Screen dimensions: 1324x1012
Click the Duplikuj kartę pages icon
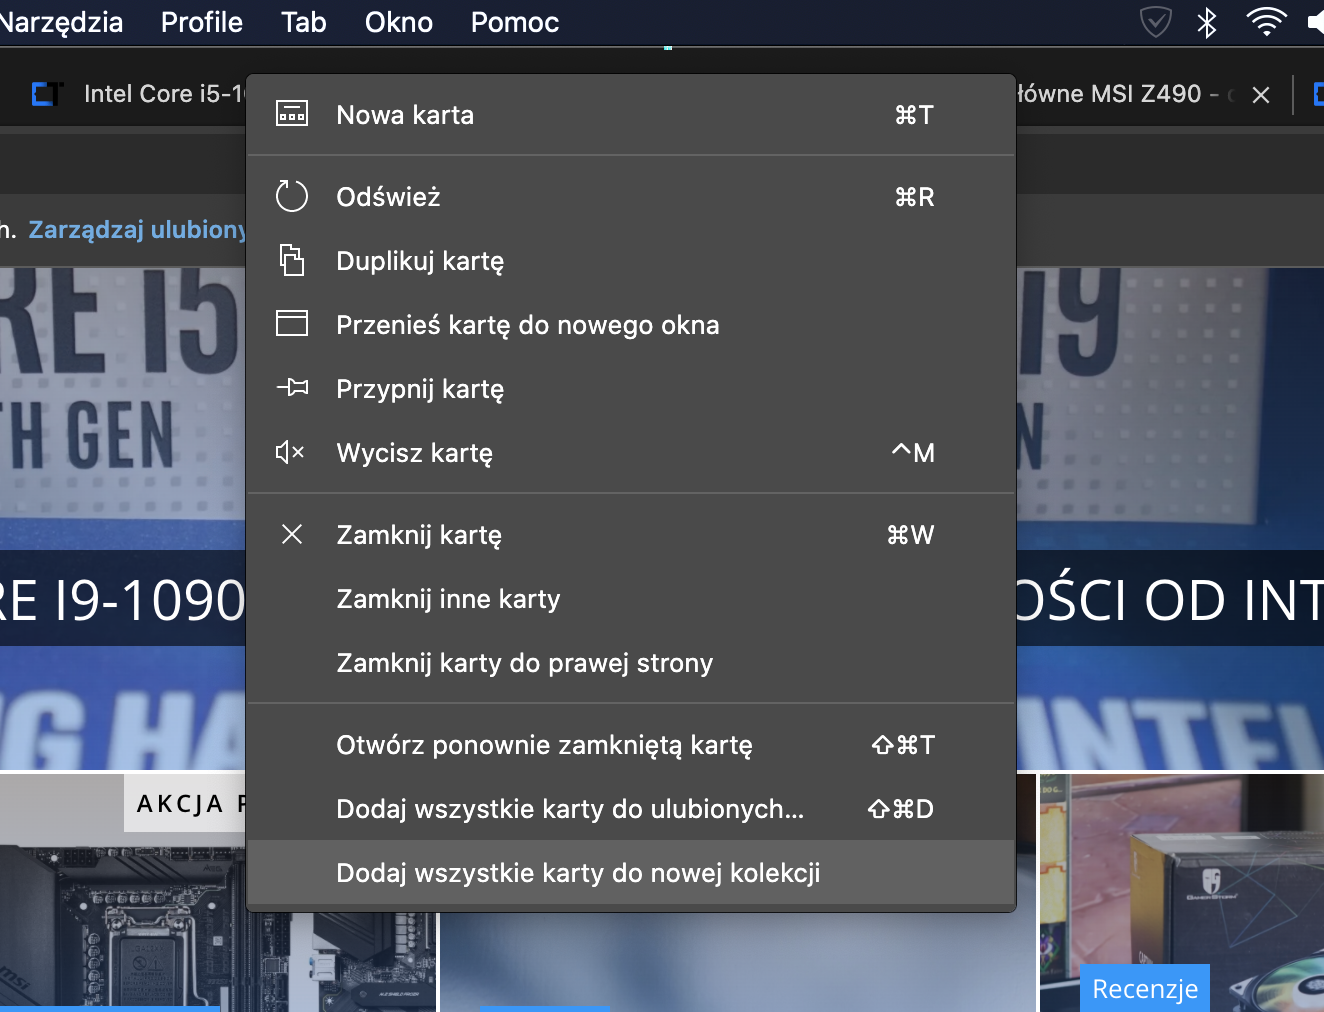pos(291,260)
